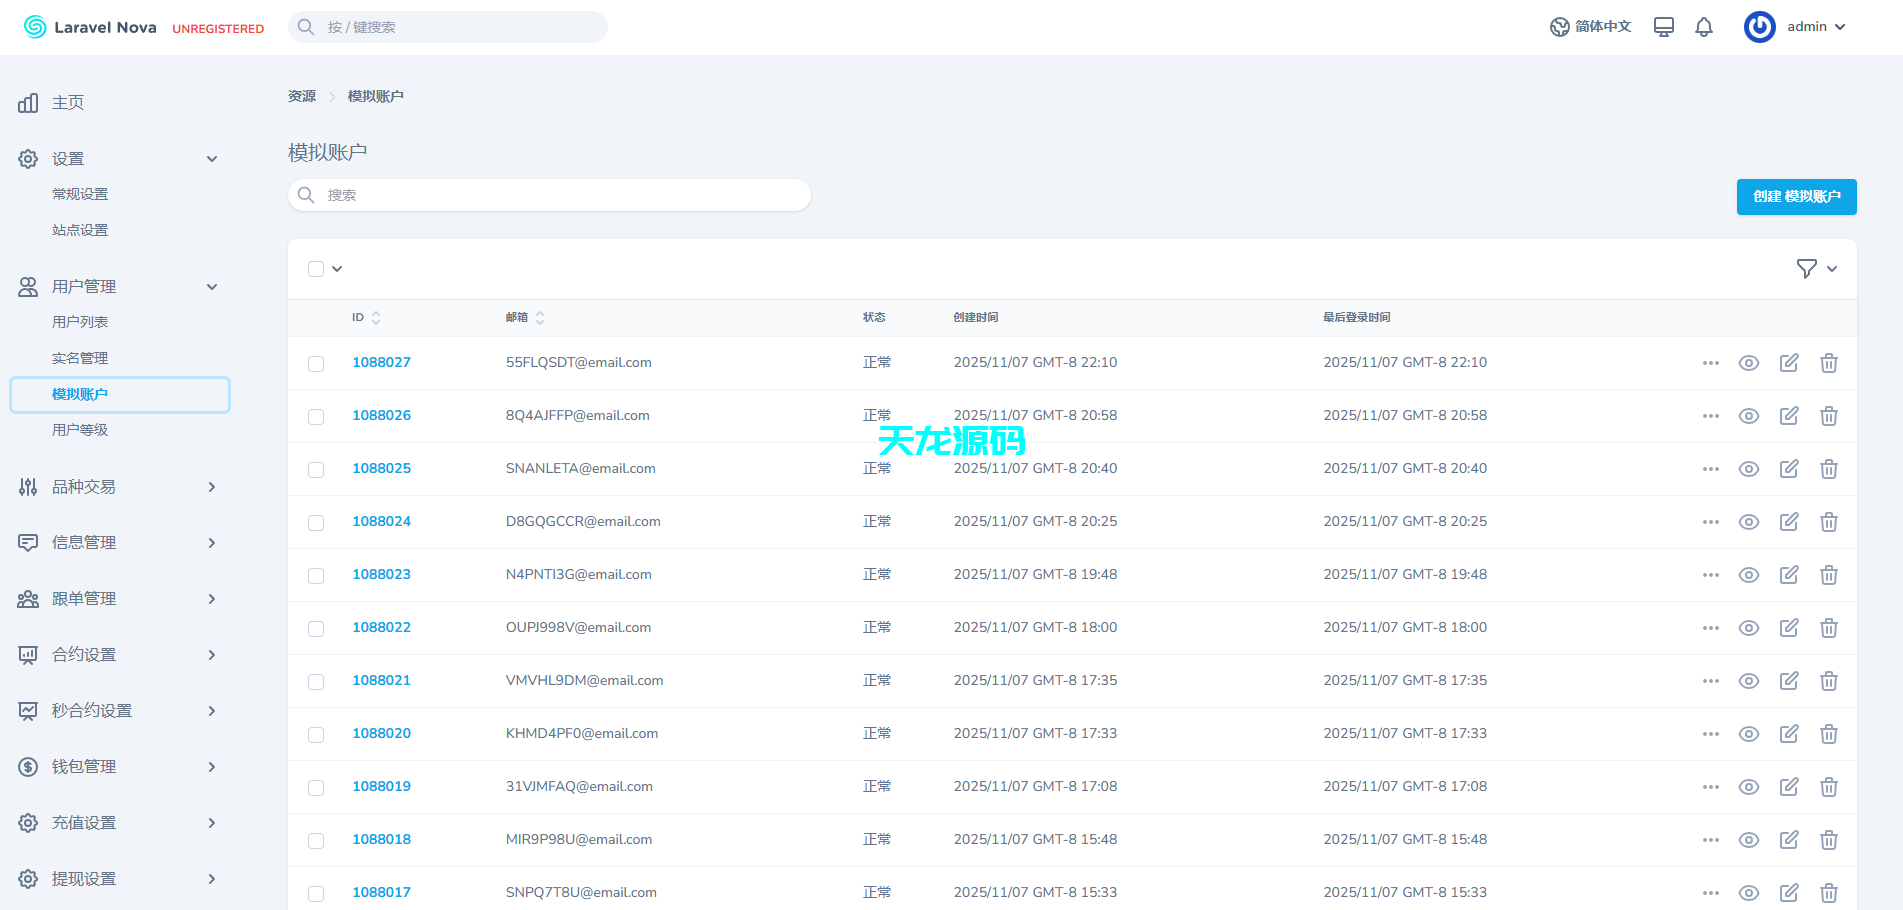Preview row 1088024 with the eye icon

(1749, 521)
